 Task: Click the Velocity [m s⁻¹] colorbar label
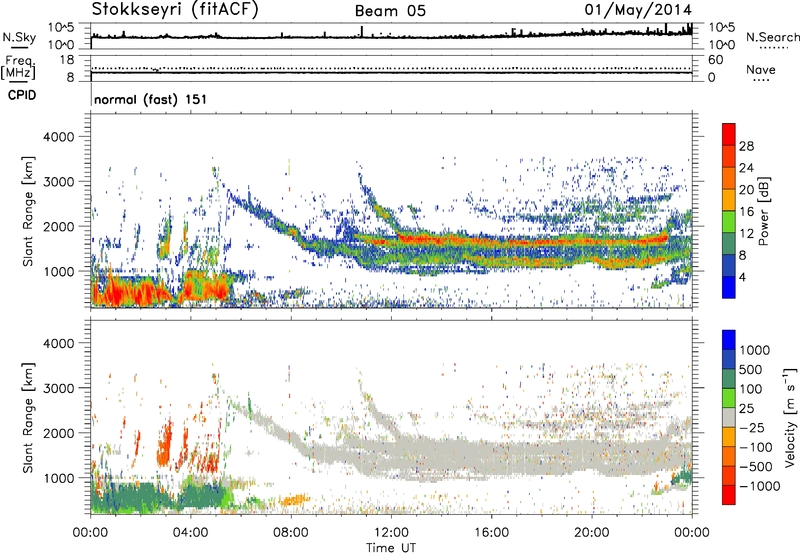tap(790, 417)
